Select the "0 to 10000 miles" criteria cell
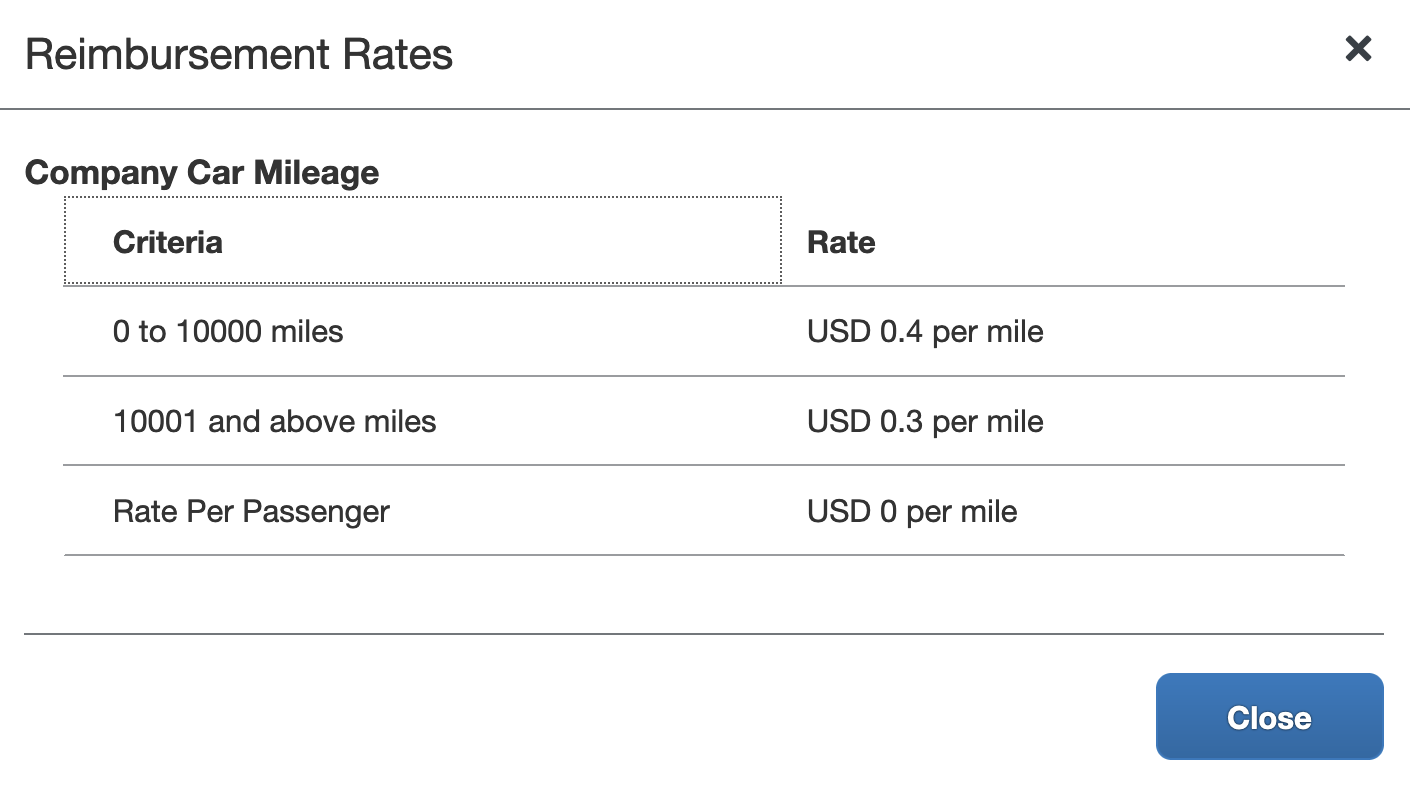1410x790 pixels. pos(228,332)
